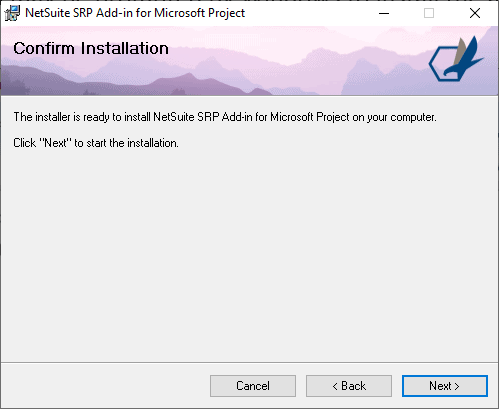Click "on your computer" in the message
The height and width of the screenshot is (409, 499).
(x=394, y=117)
